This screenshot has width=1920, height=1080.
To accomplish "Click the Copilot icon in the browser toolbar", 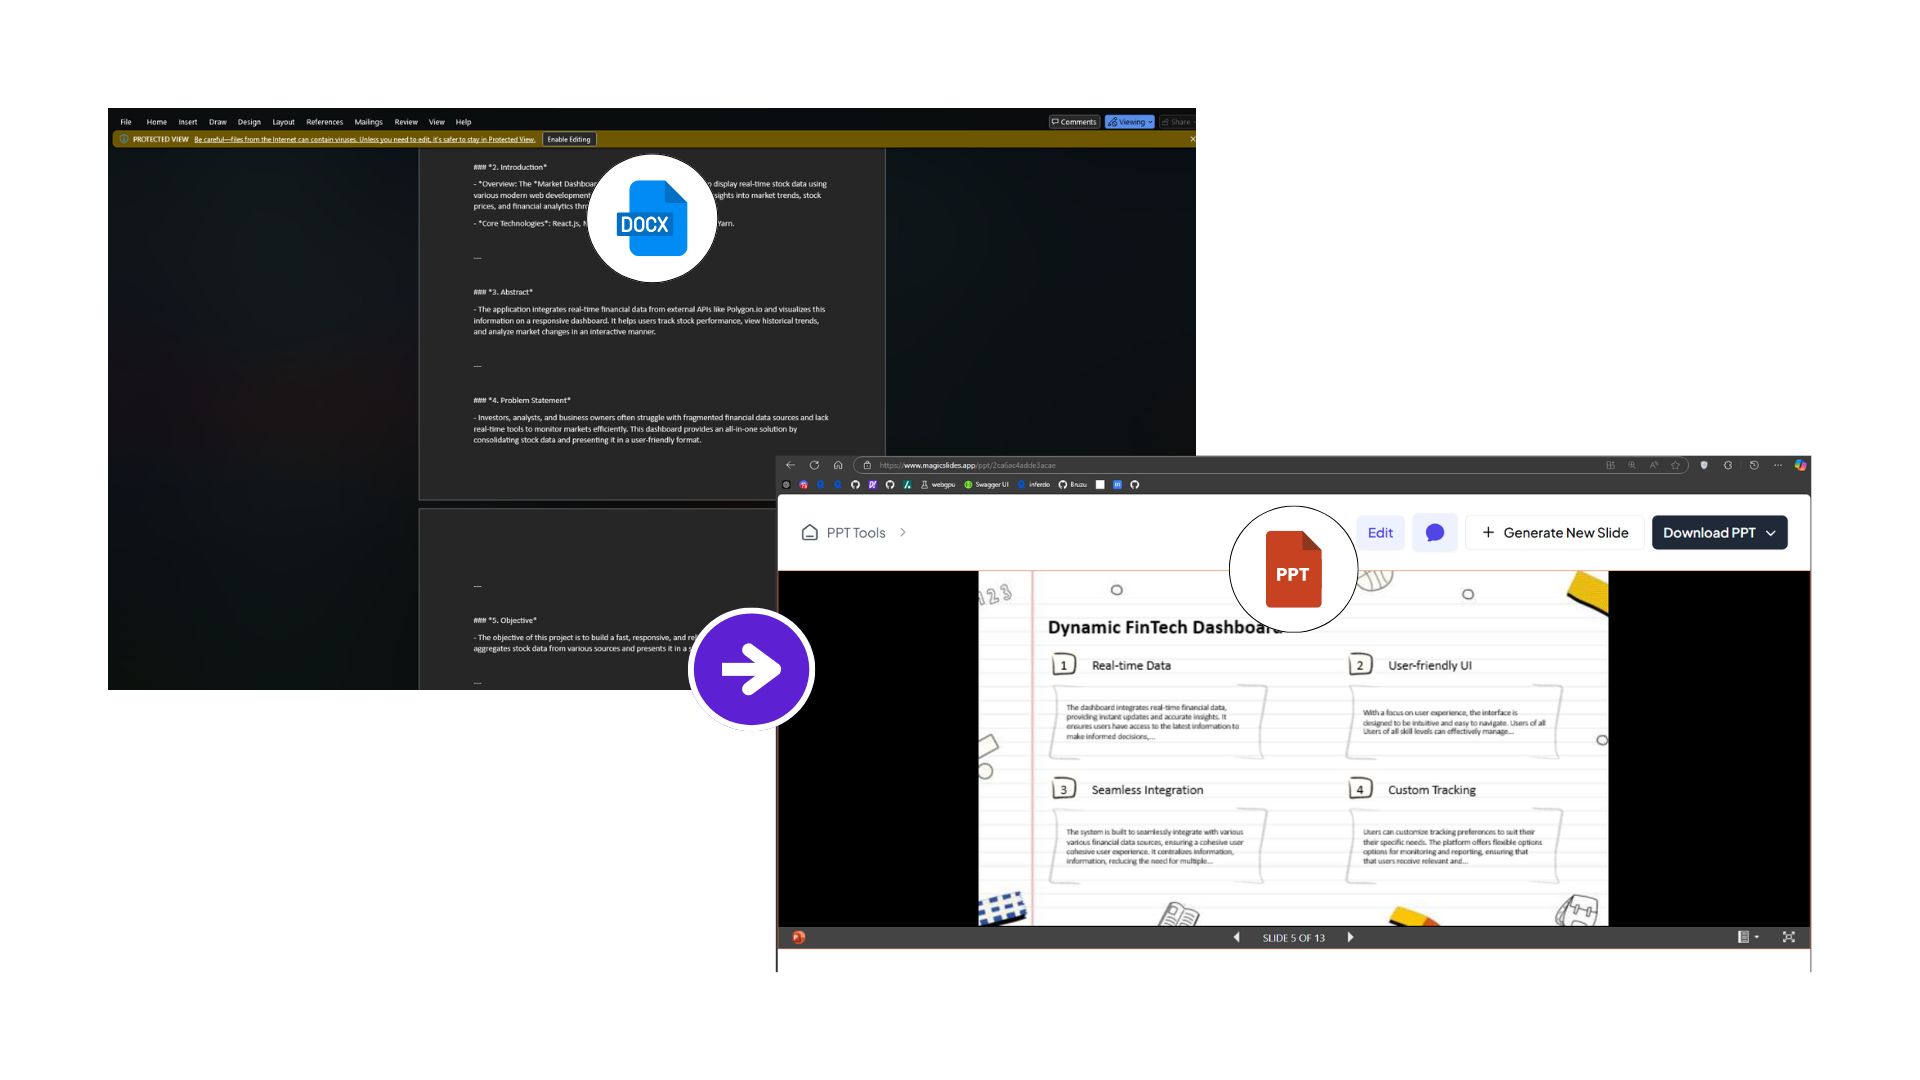I will [1799, 466].
